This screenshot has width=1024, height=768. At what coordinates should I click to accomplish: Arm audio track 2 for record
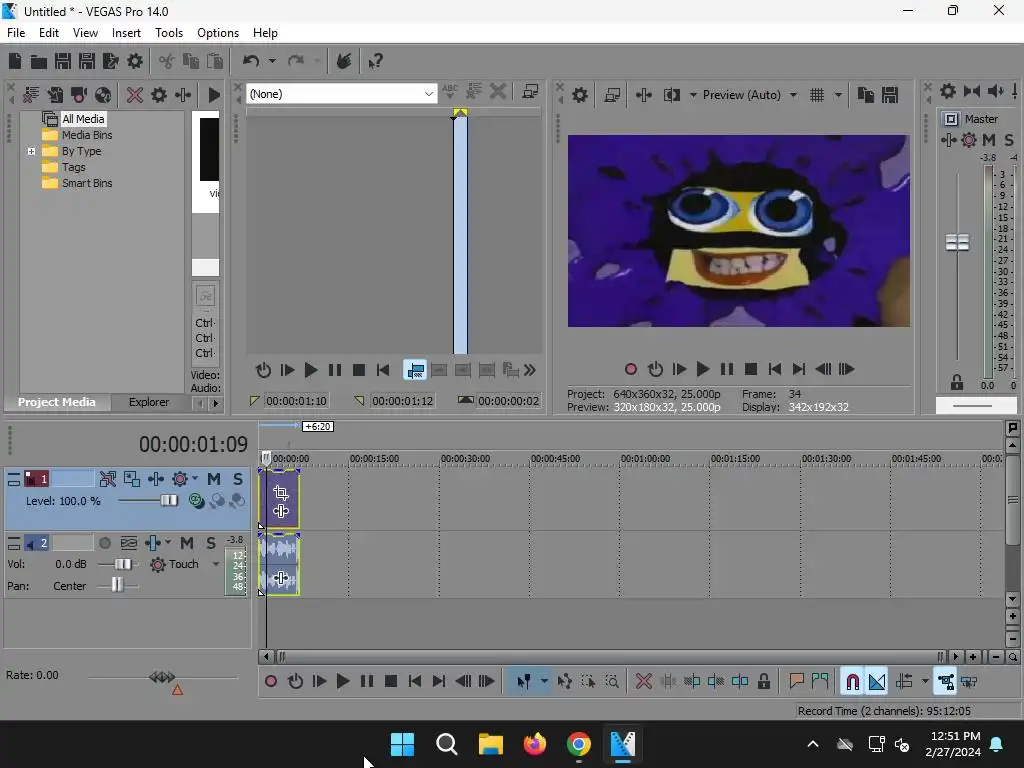tap(104, 543)
